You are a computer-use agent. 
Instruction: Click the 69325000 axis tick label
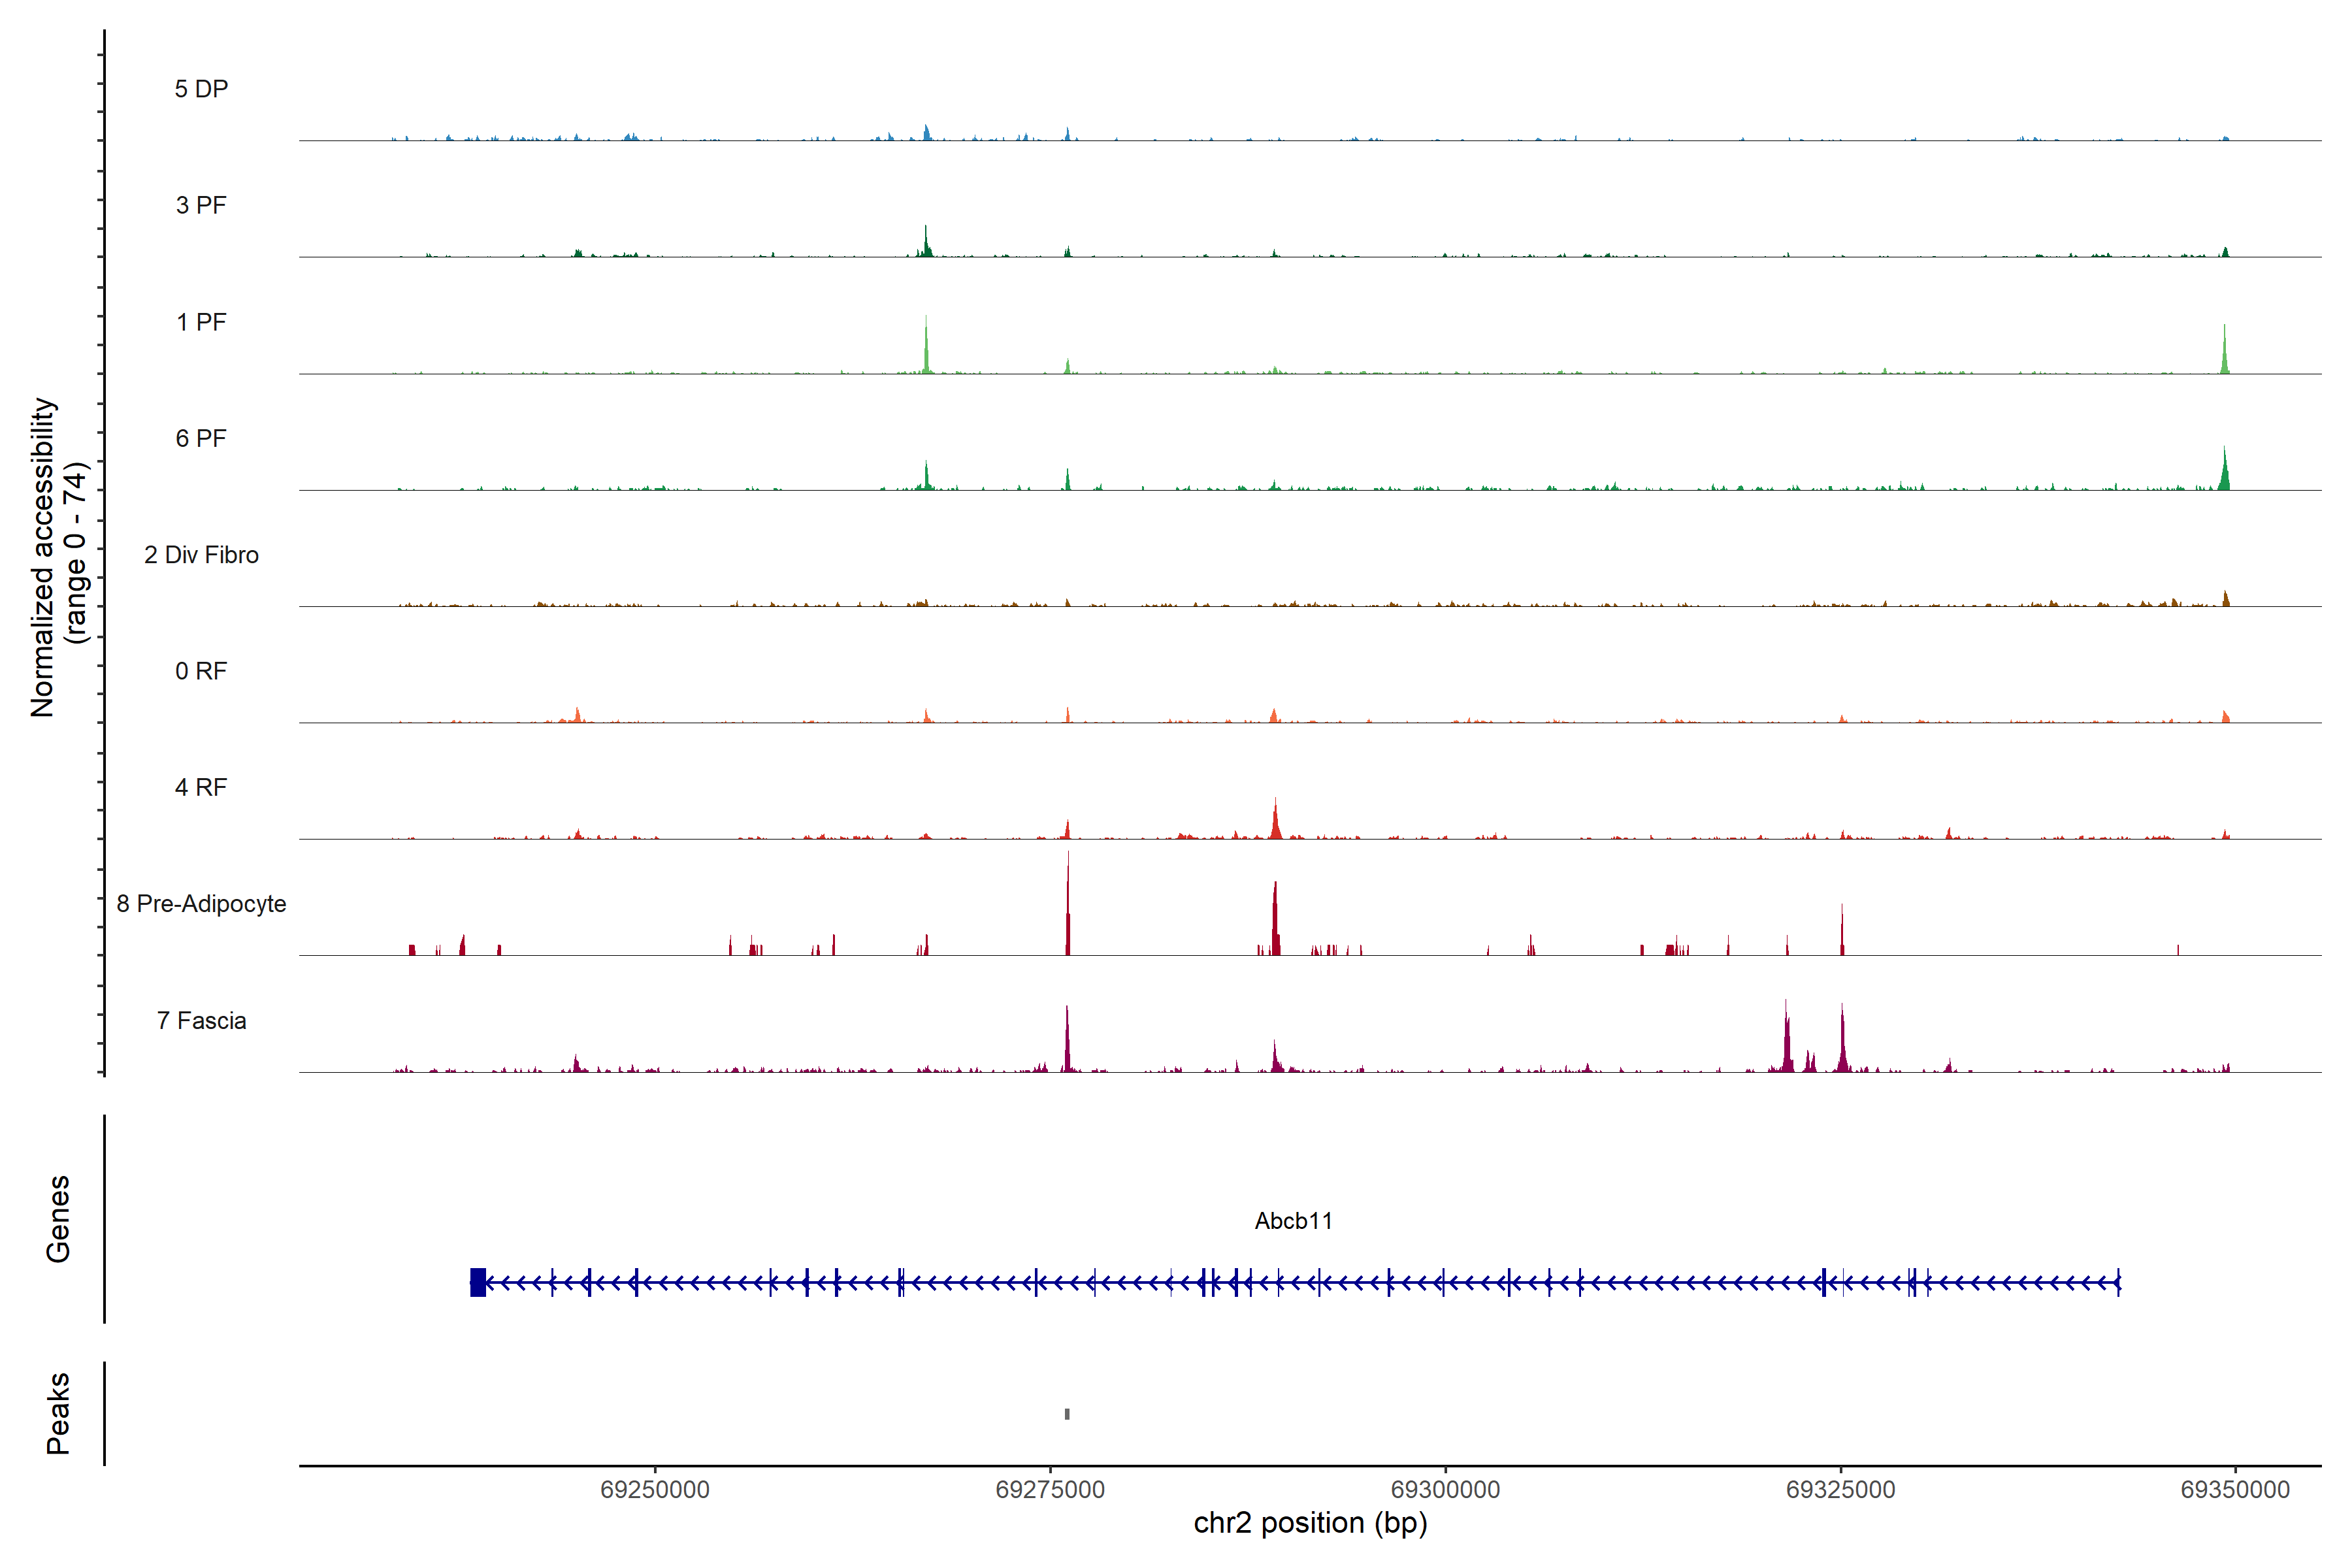1840,1489
